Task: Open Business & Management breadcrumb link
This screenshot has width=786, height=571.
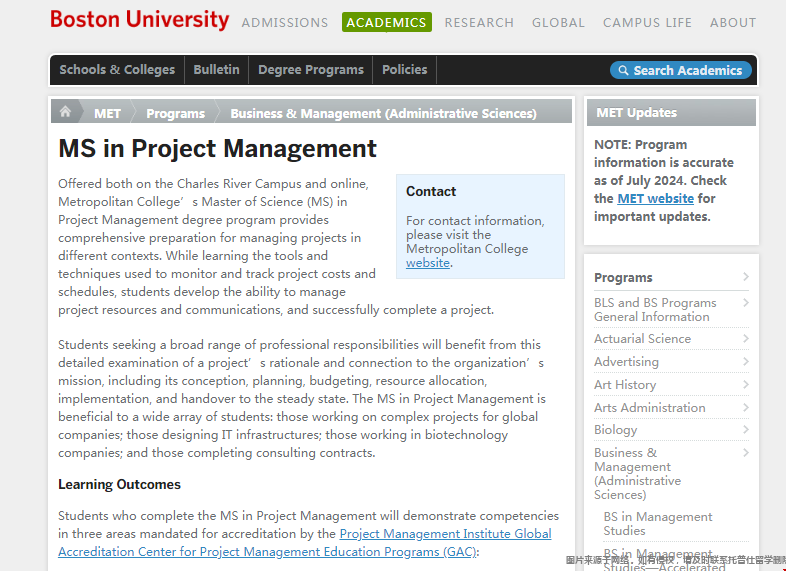Action: coord(383,114)
